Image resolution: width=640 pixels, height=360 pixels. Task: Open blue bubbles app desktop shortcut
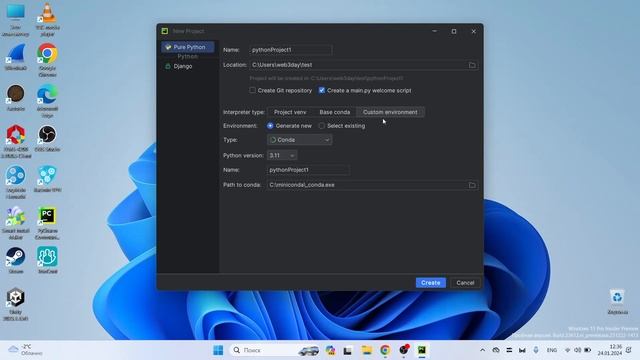16,182
